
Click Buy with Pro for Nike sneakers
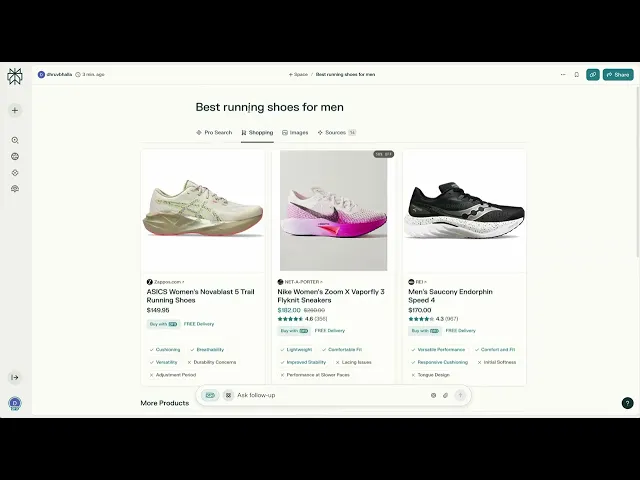(294, 331)
